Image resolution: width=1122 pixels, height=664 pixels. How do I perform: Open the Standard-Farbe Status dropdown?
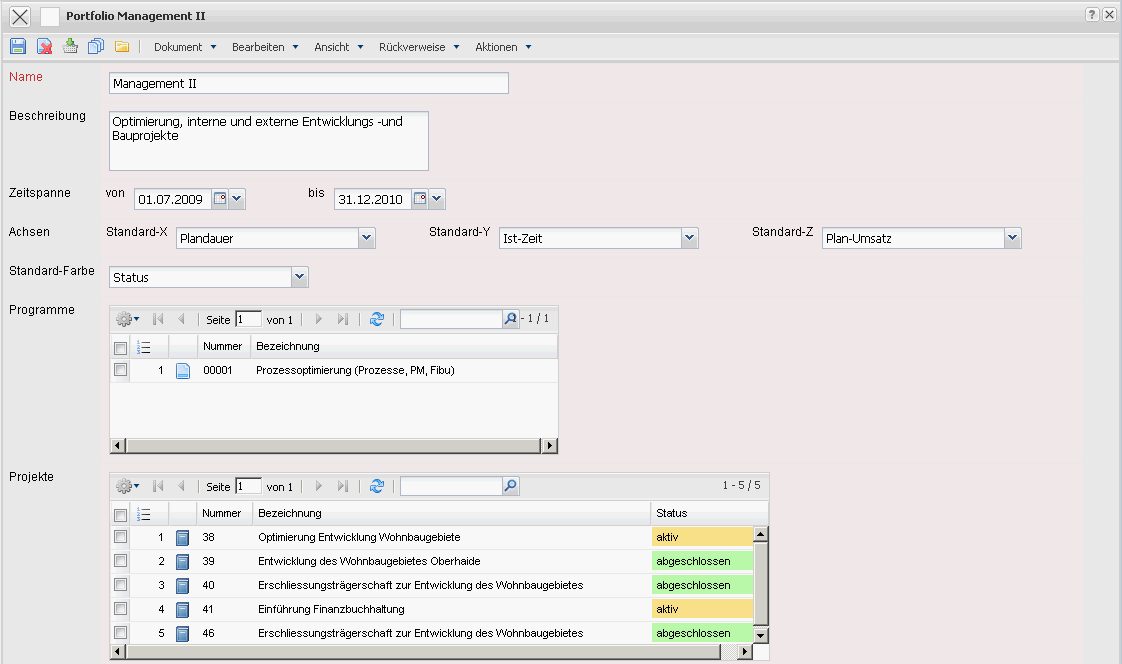(x=299, y=277)
